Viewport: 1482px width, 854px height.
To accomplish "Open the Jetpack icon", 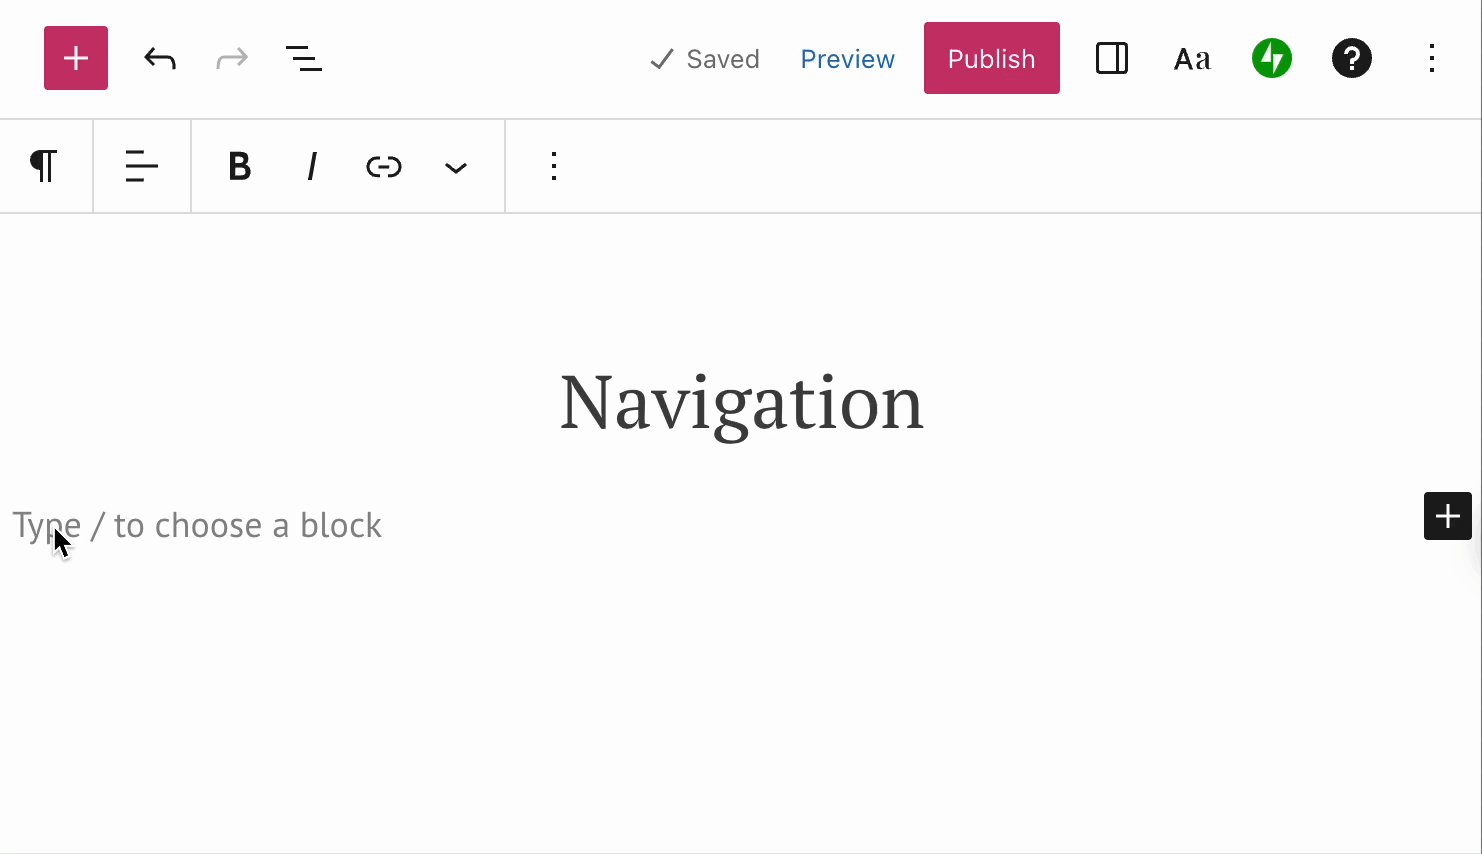I will pyautogui.click(x=1271, y=58).
